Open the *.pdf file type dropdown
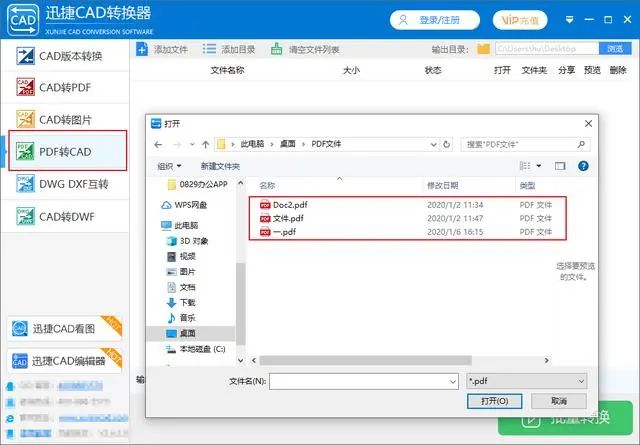Screen dimensions: 640x445 pos(527,381)
